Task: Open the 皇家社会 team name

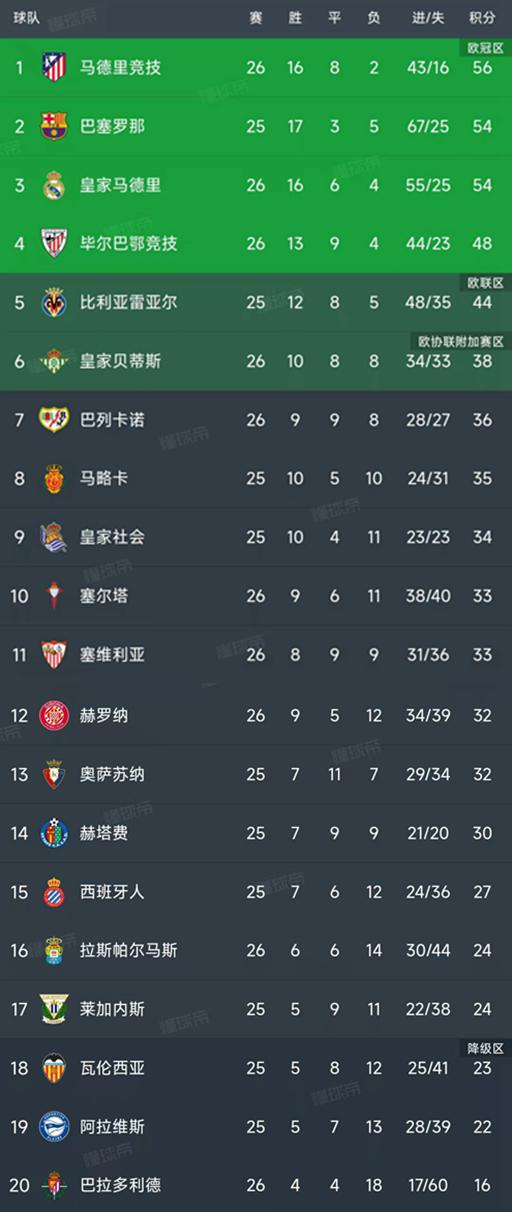Action: [x=112, y=537]
